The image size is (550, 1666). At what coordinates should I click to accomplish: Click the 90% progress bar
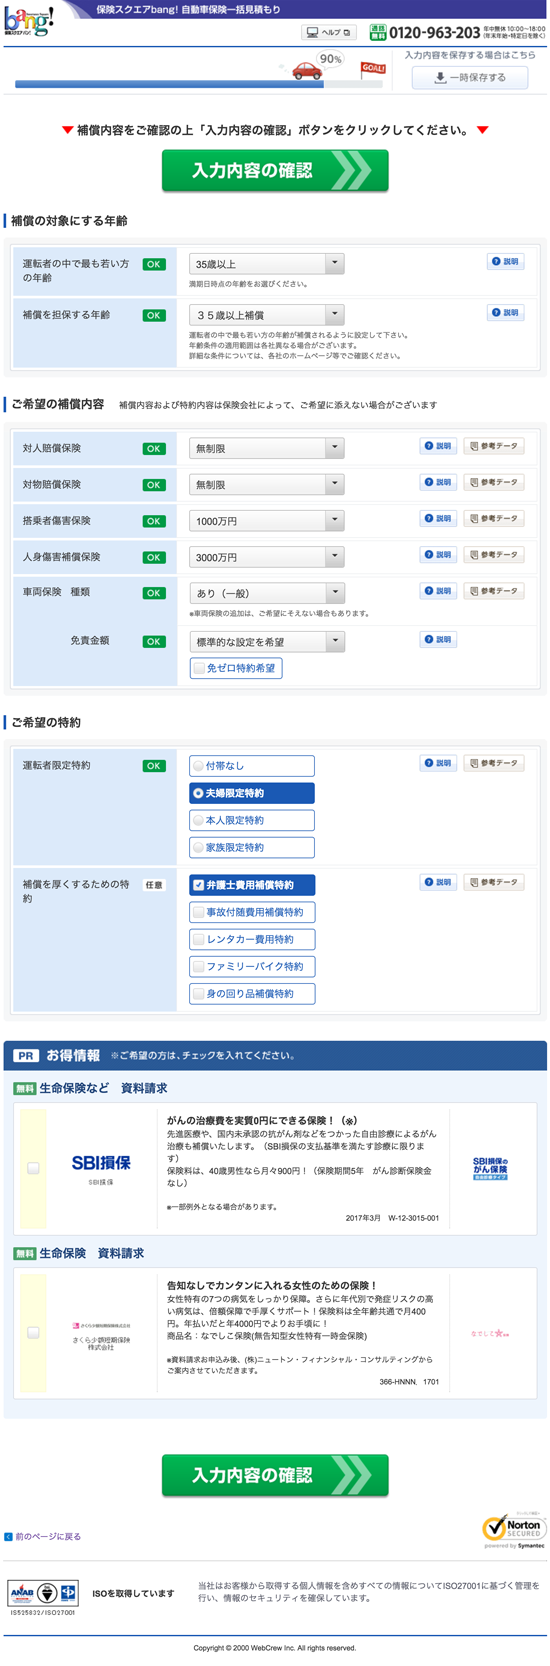[x=198, y=84]
